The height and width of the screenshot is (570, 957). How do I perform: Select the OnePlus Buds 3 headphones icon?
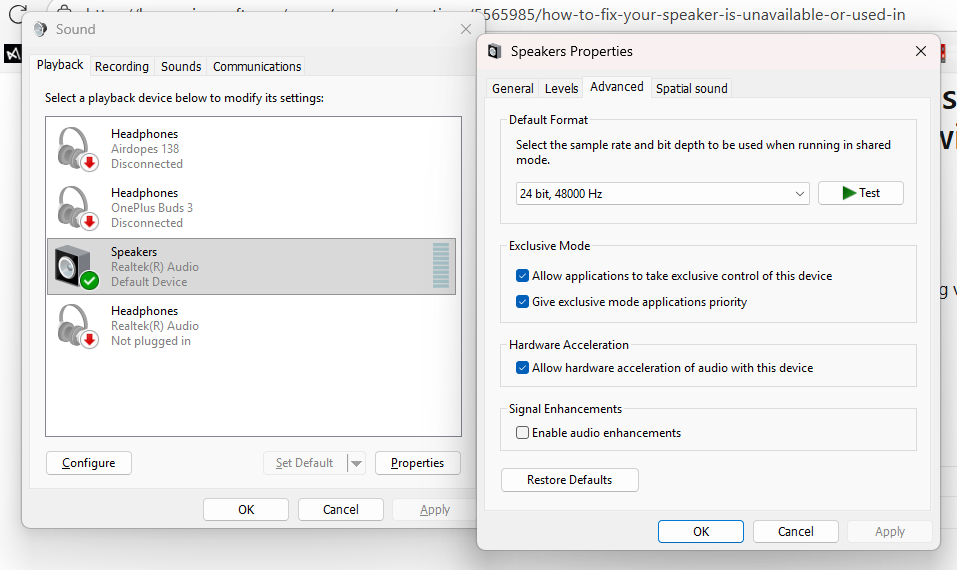[x=78, y=208]
